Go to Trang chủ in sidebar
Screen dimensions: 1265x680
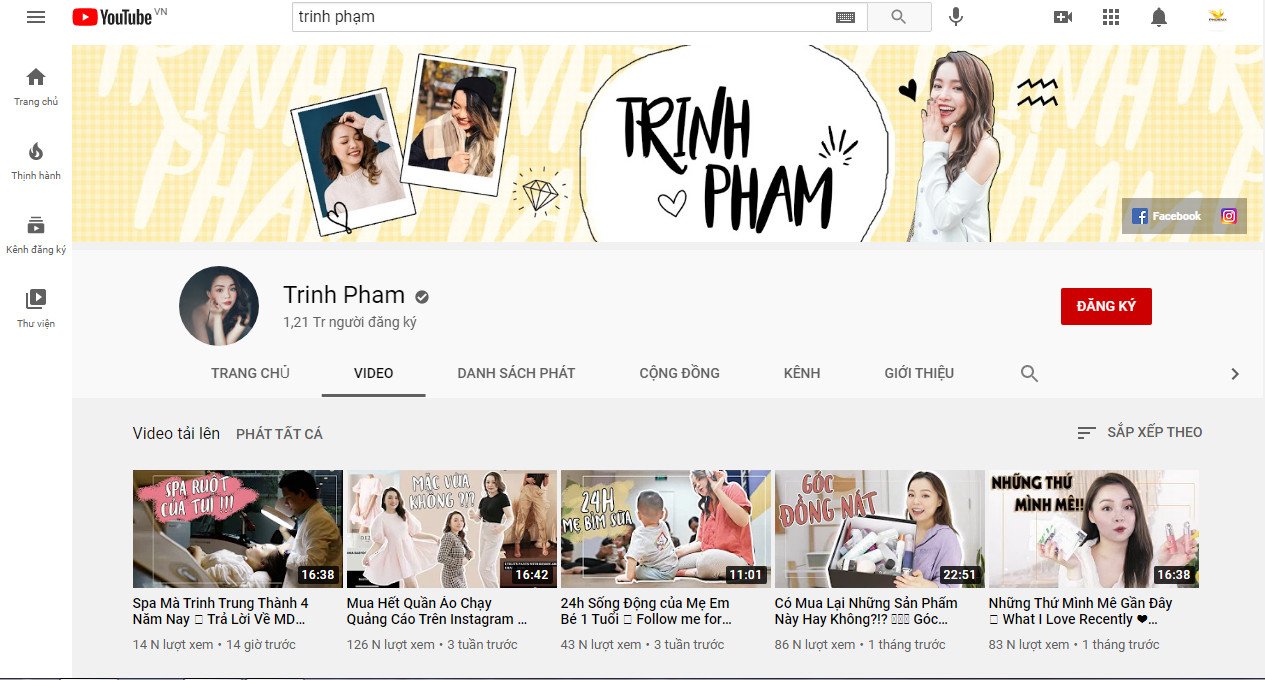(36, 87)
